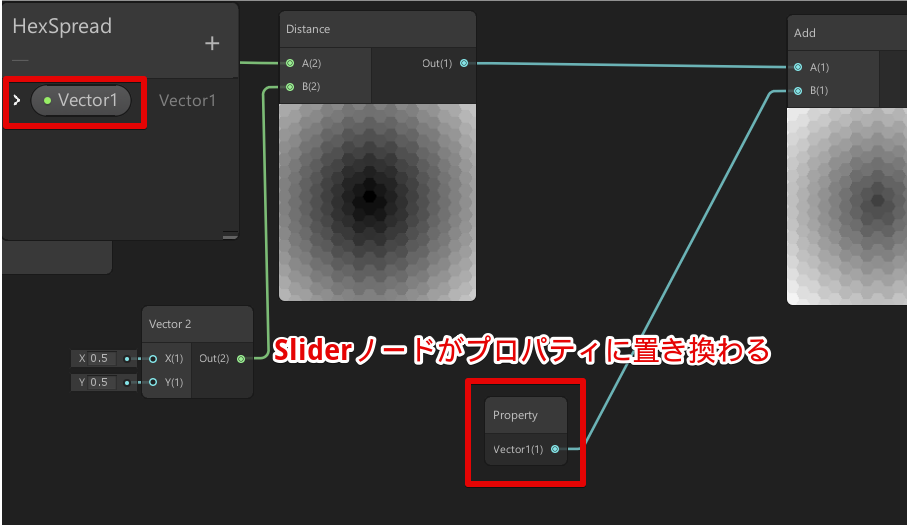
Task: Select the Property node header
Action: 525,415
